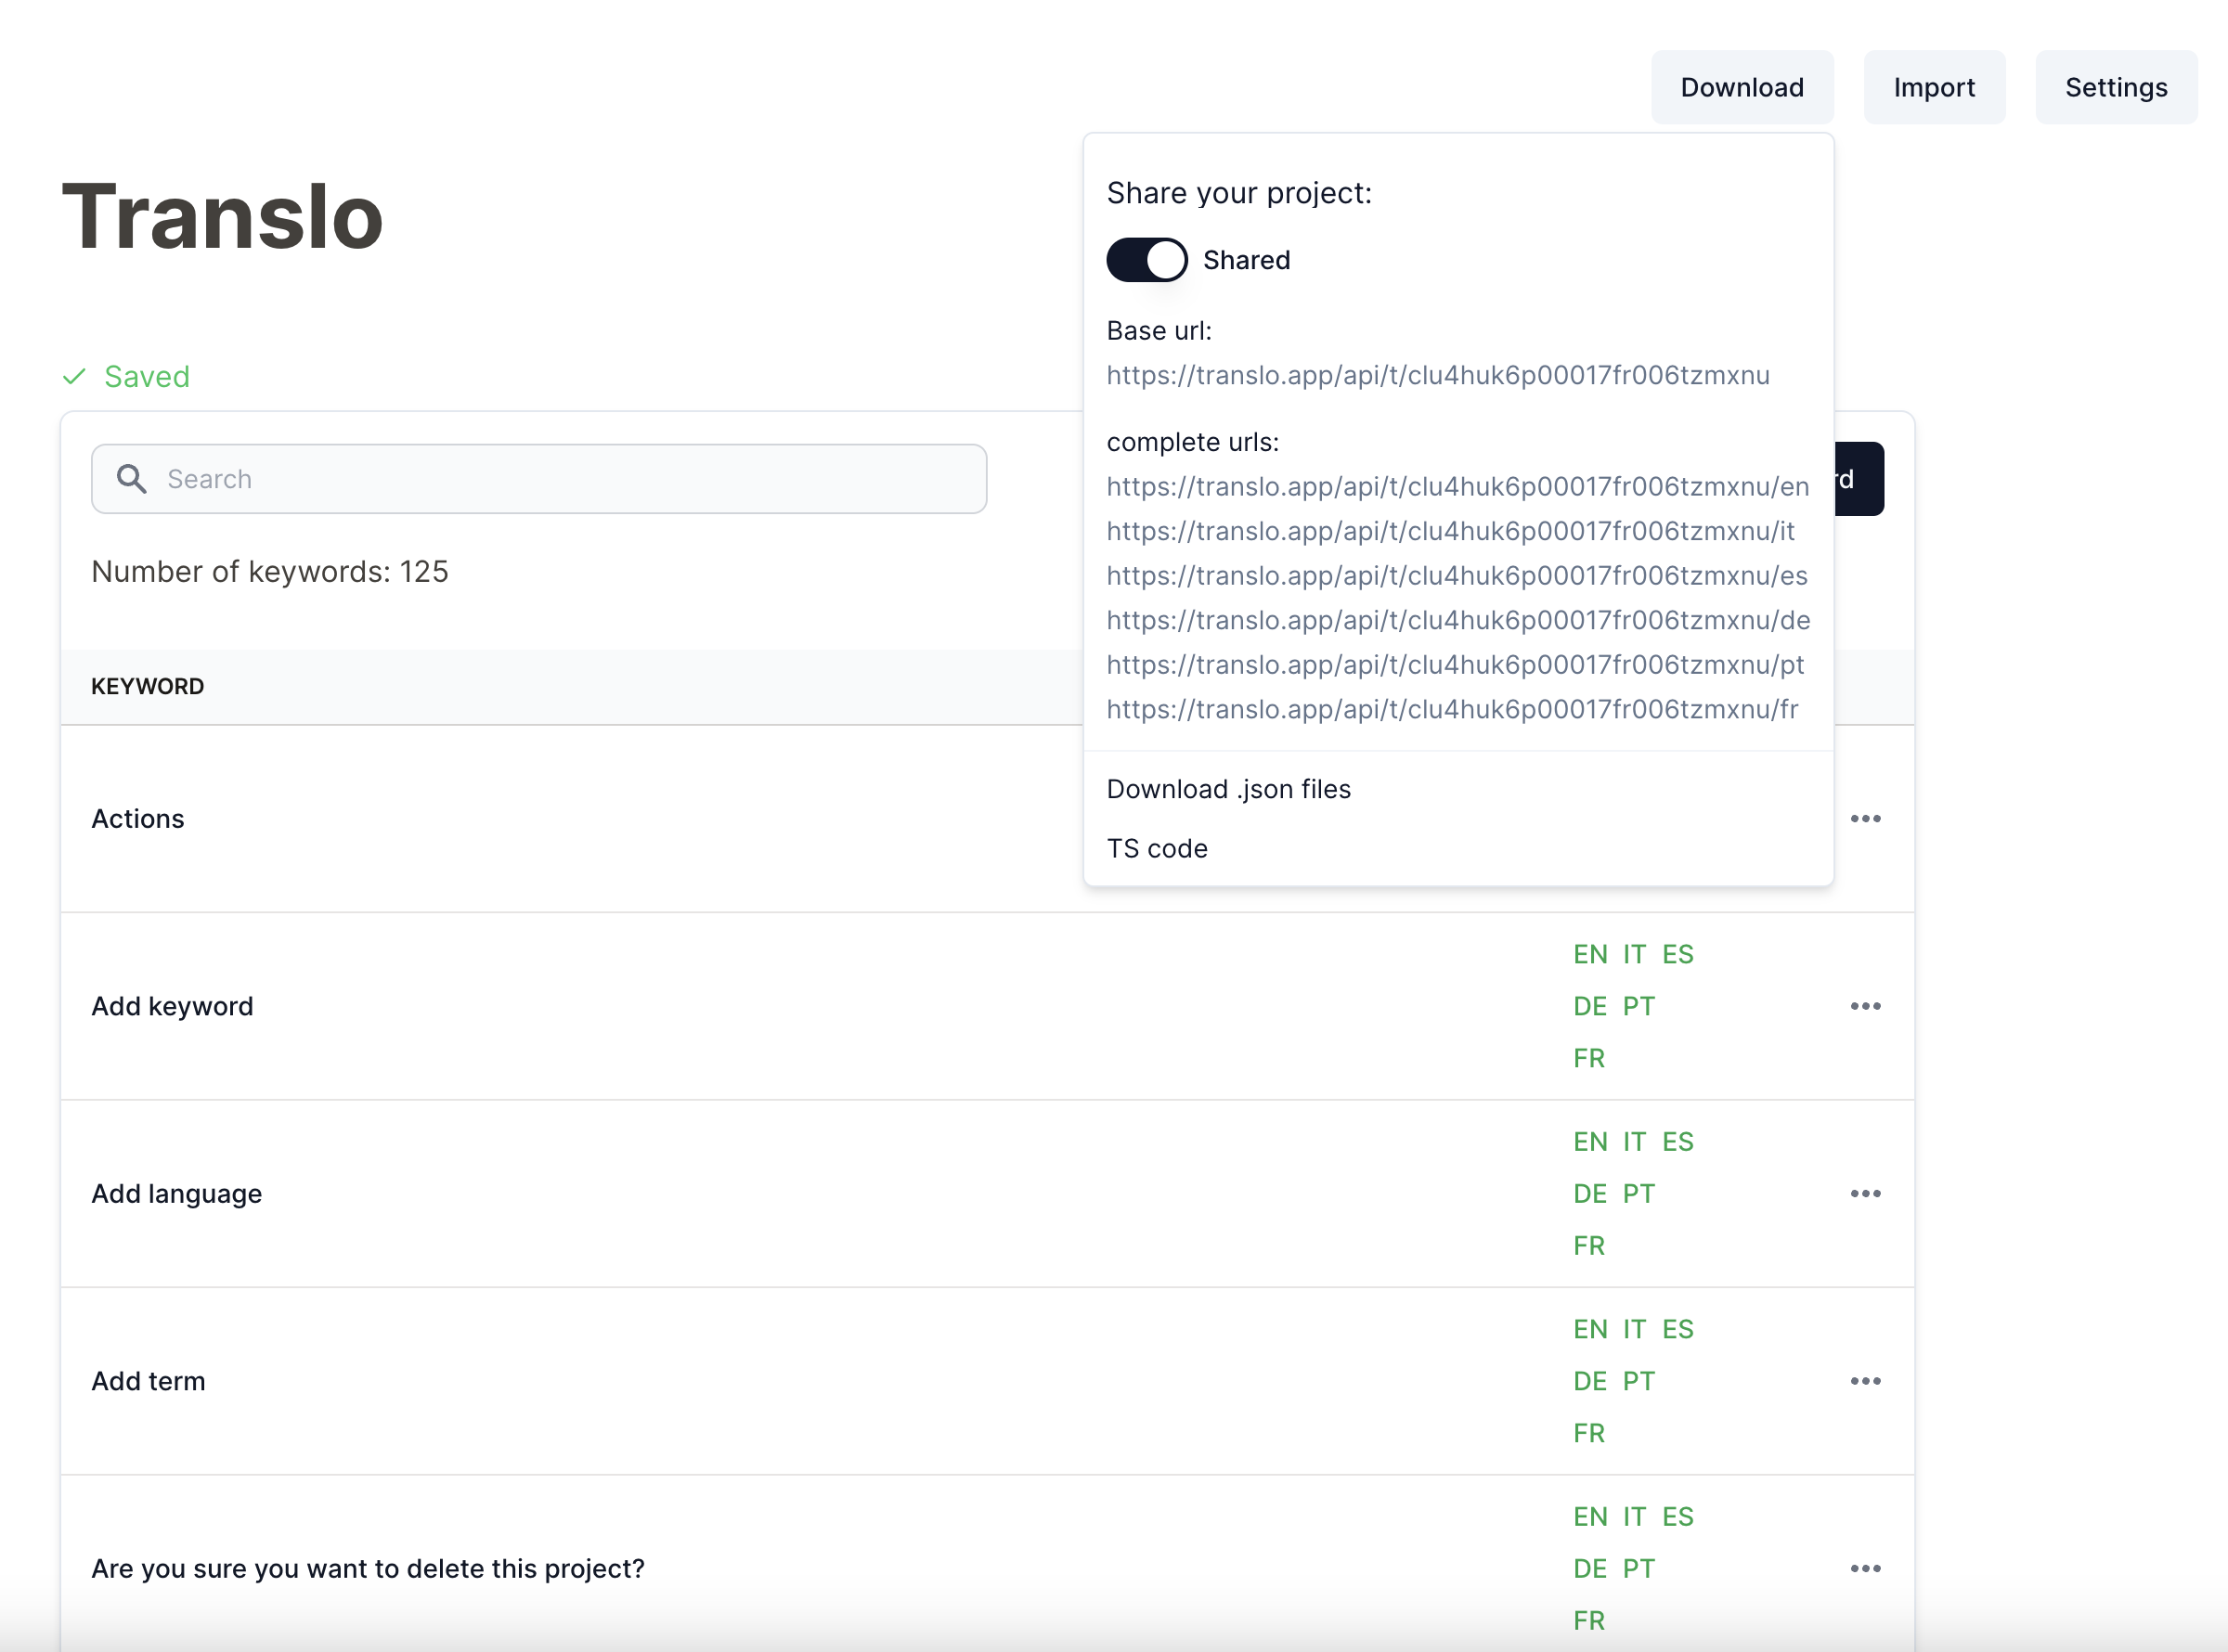Viewport: 2228px width, 1652px height.
Task: Open the complete url ending in /fr
Action: [x=1452, y=709]
